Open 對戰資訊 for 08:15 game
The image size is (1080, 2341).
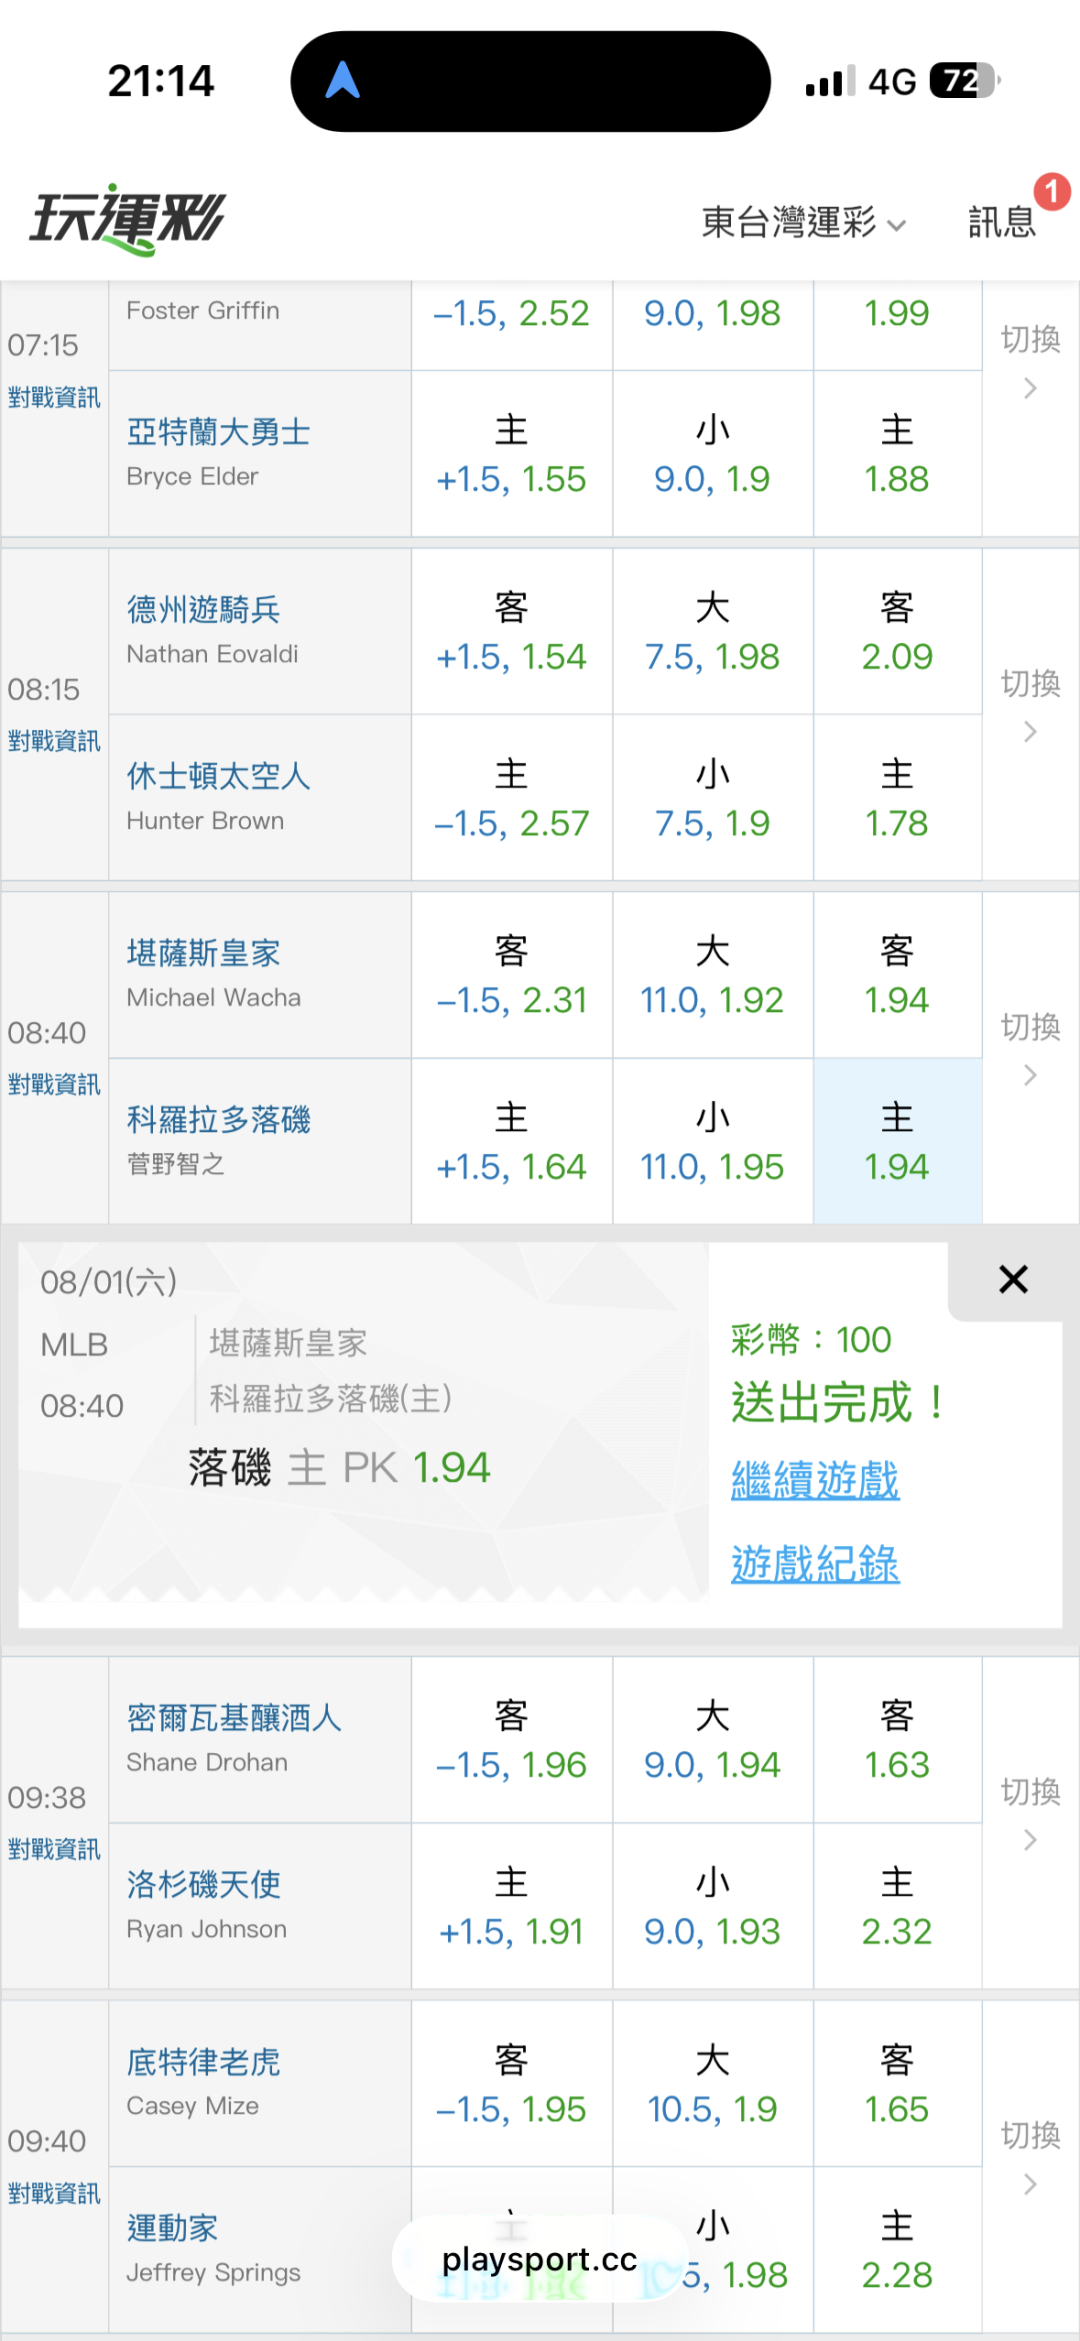(54, 741)
